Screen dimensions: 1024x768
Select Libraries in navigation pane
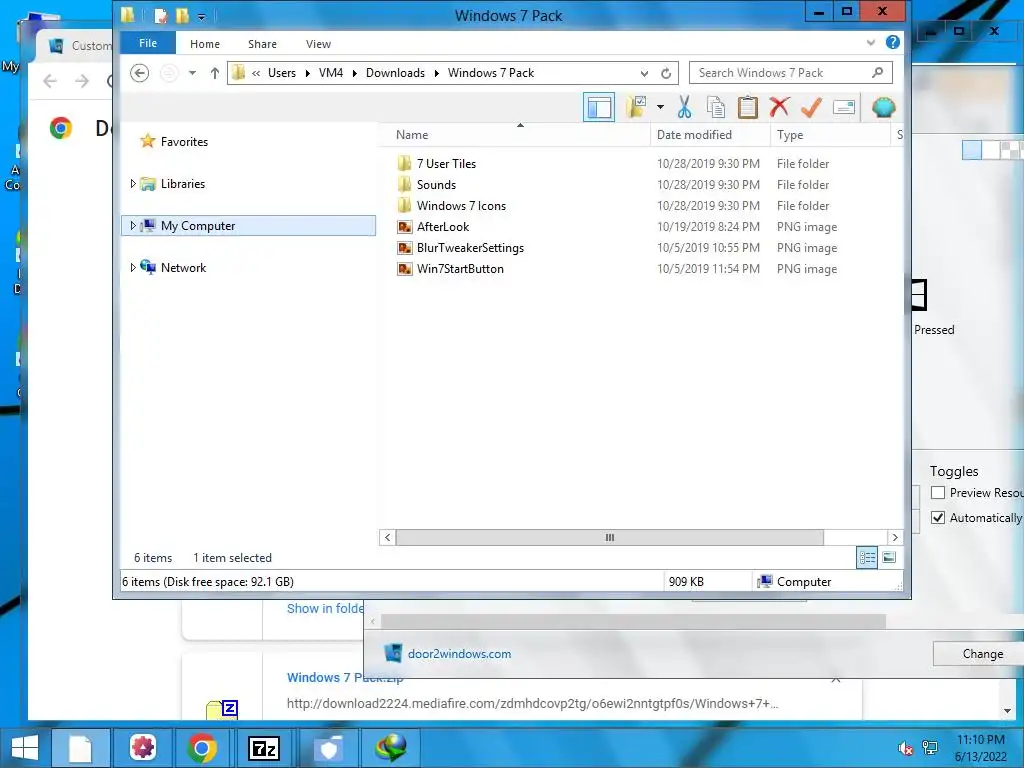183,184
